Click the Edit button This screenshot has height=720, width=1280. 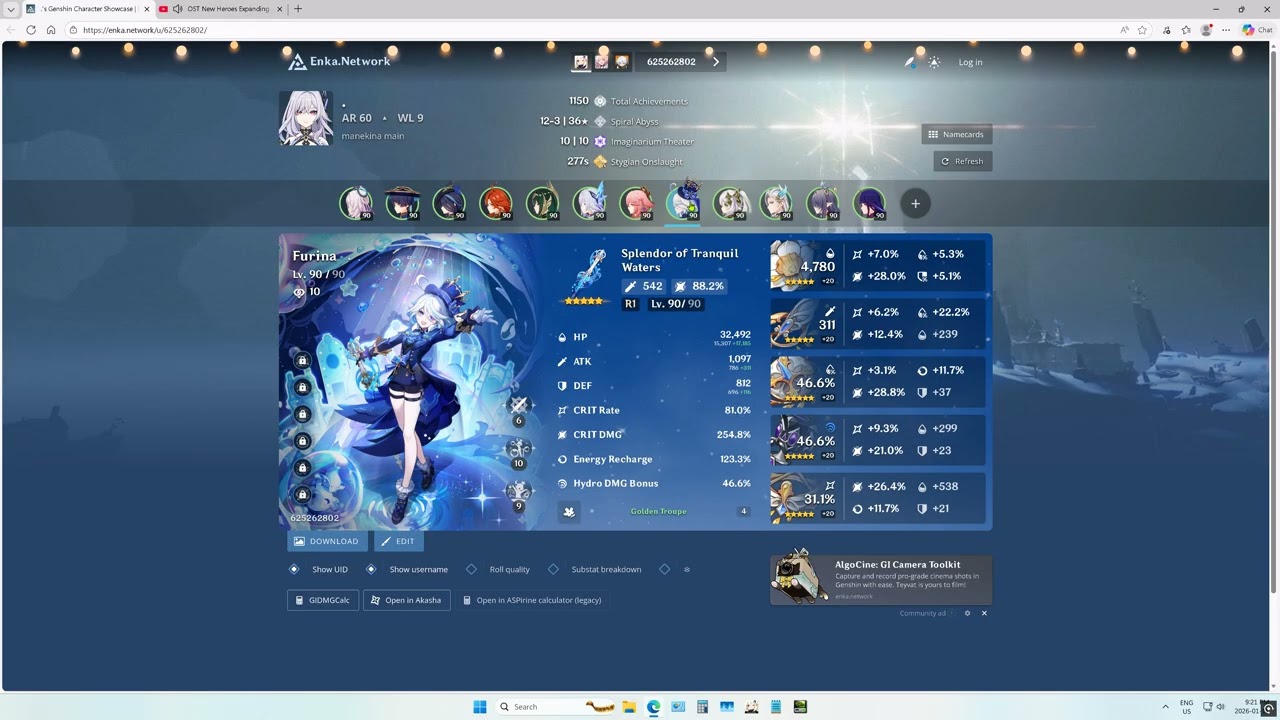(397, 541)
